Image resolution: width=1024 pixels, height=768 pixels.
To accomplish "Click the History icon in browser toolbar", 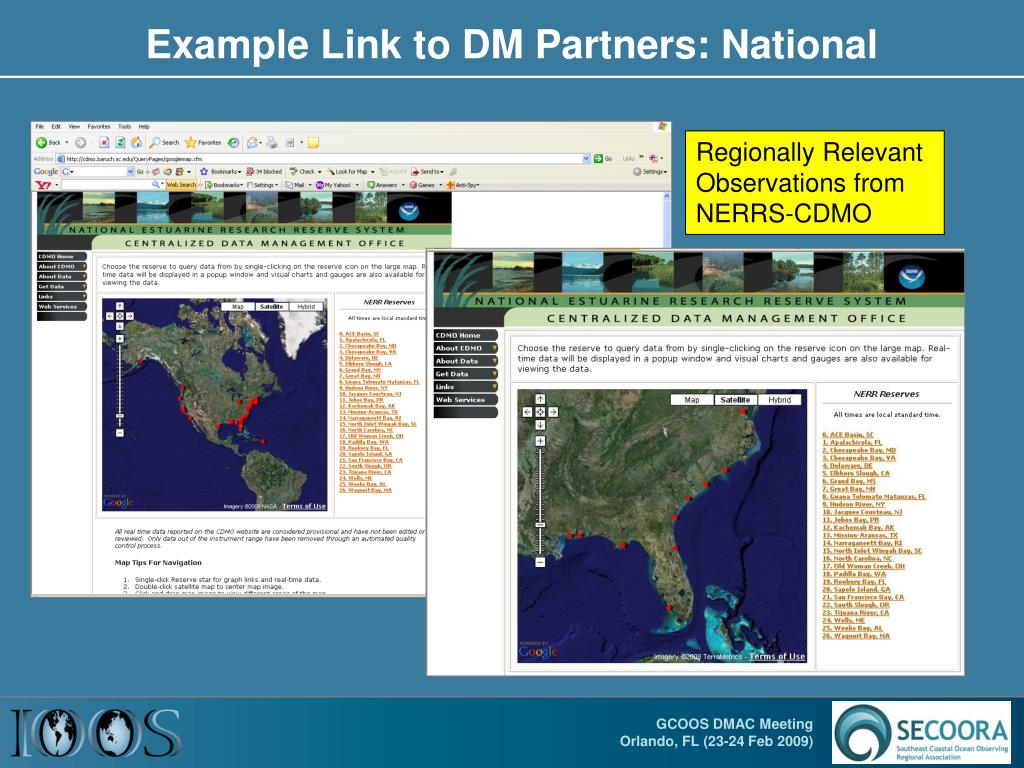I will pyautogui.click(x=233, y=142).
